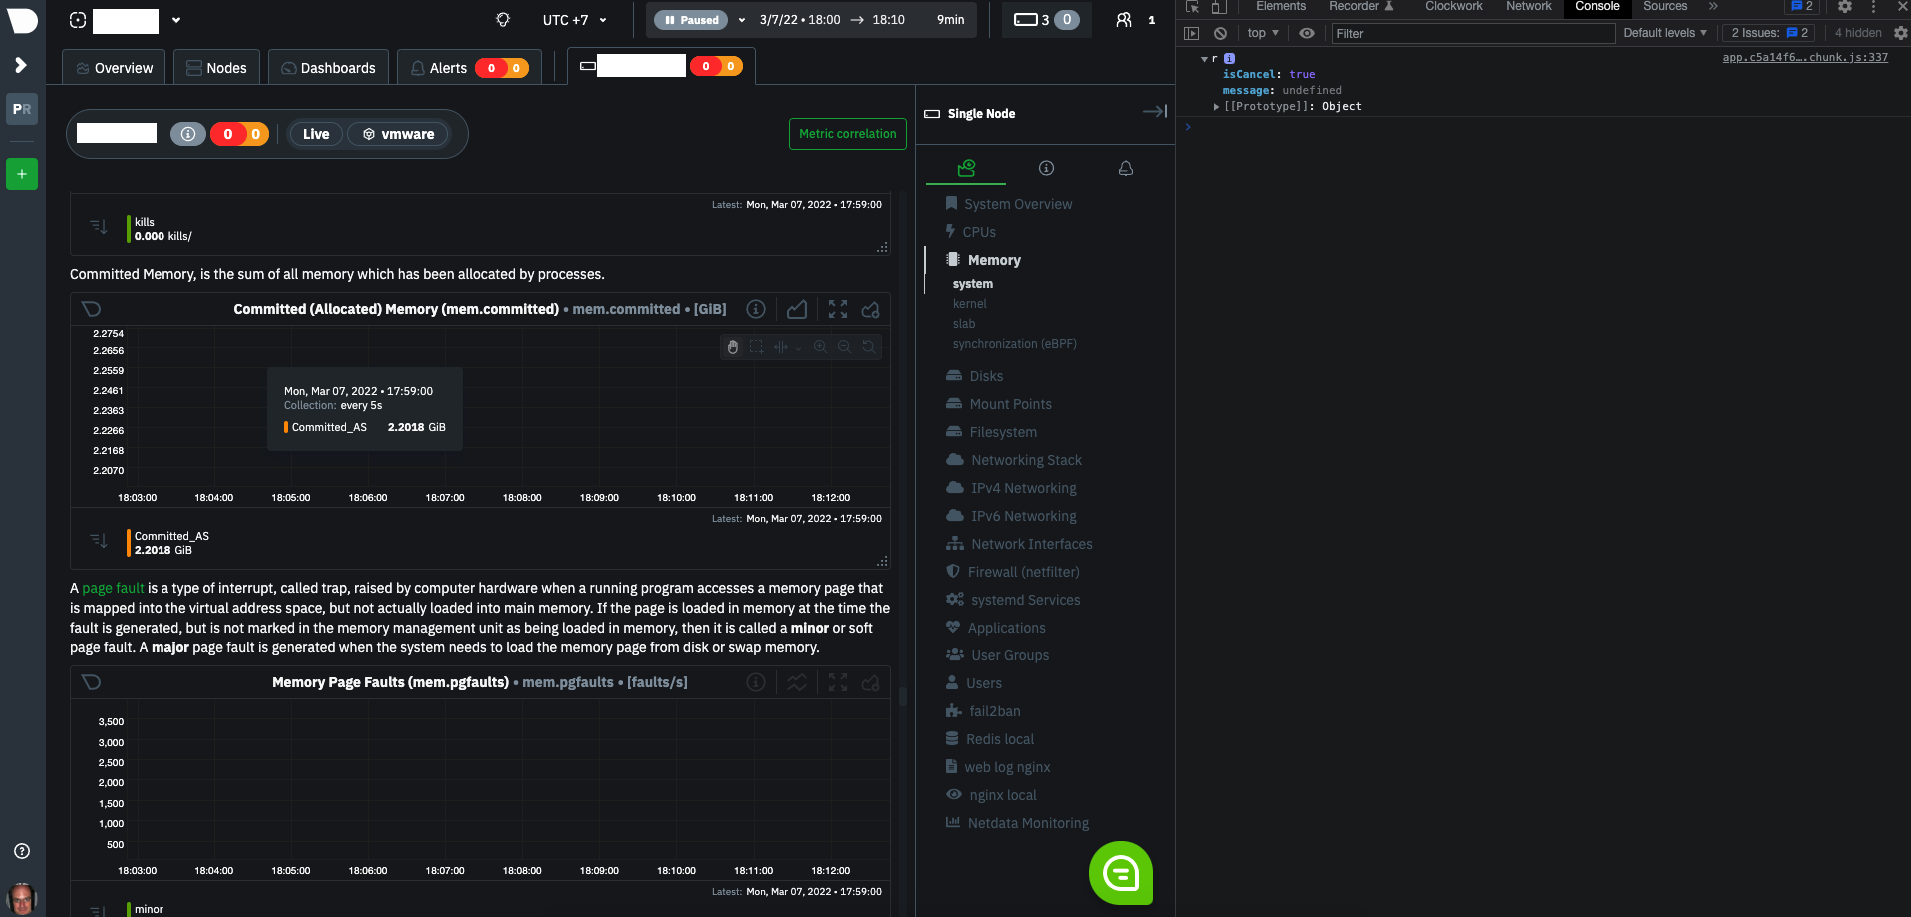
Task: Reset the chart zoom level
Action: pyautogui.click(x=868, y=347)
